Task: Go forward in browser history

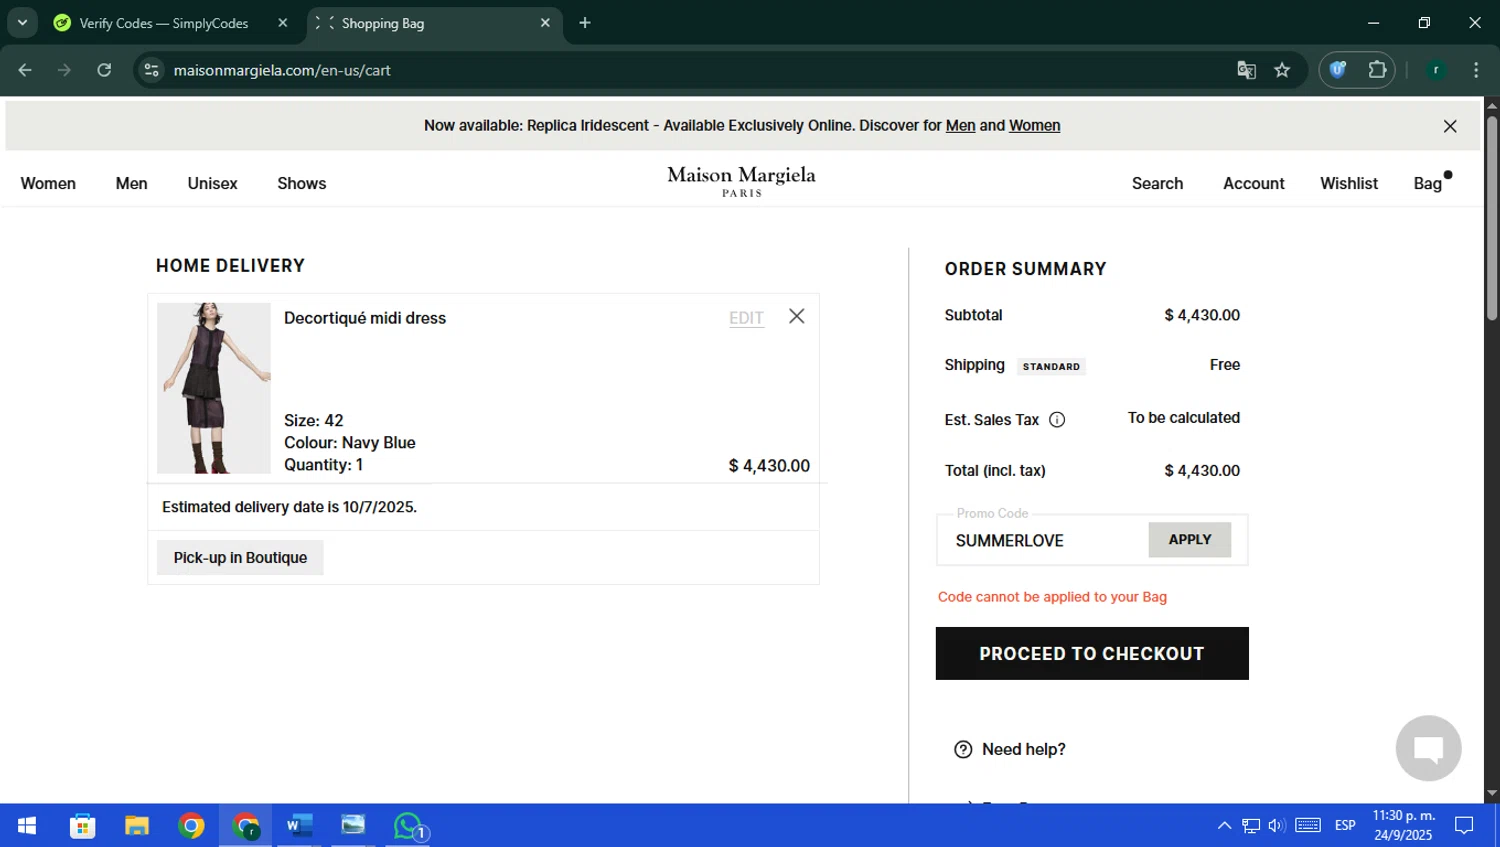Action: [x=64, y=70]
